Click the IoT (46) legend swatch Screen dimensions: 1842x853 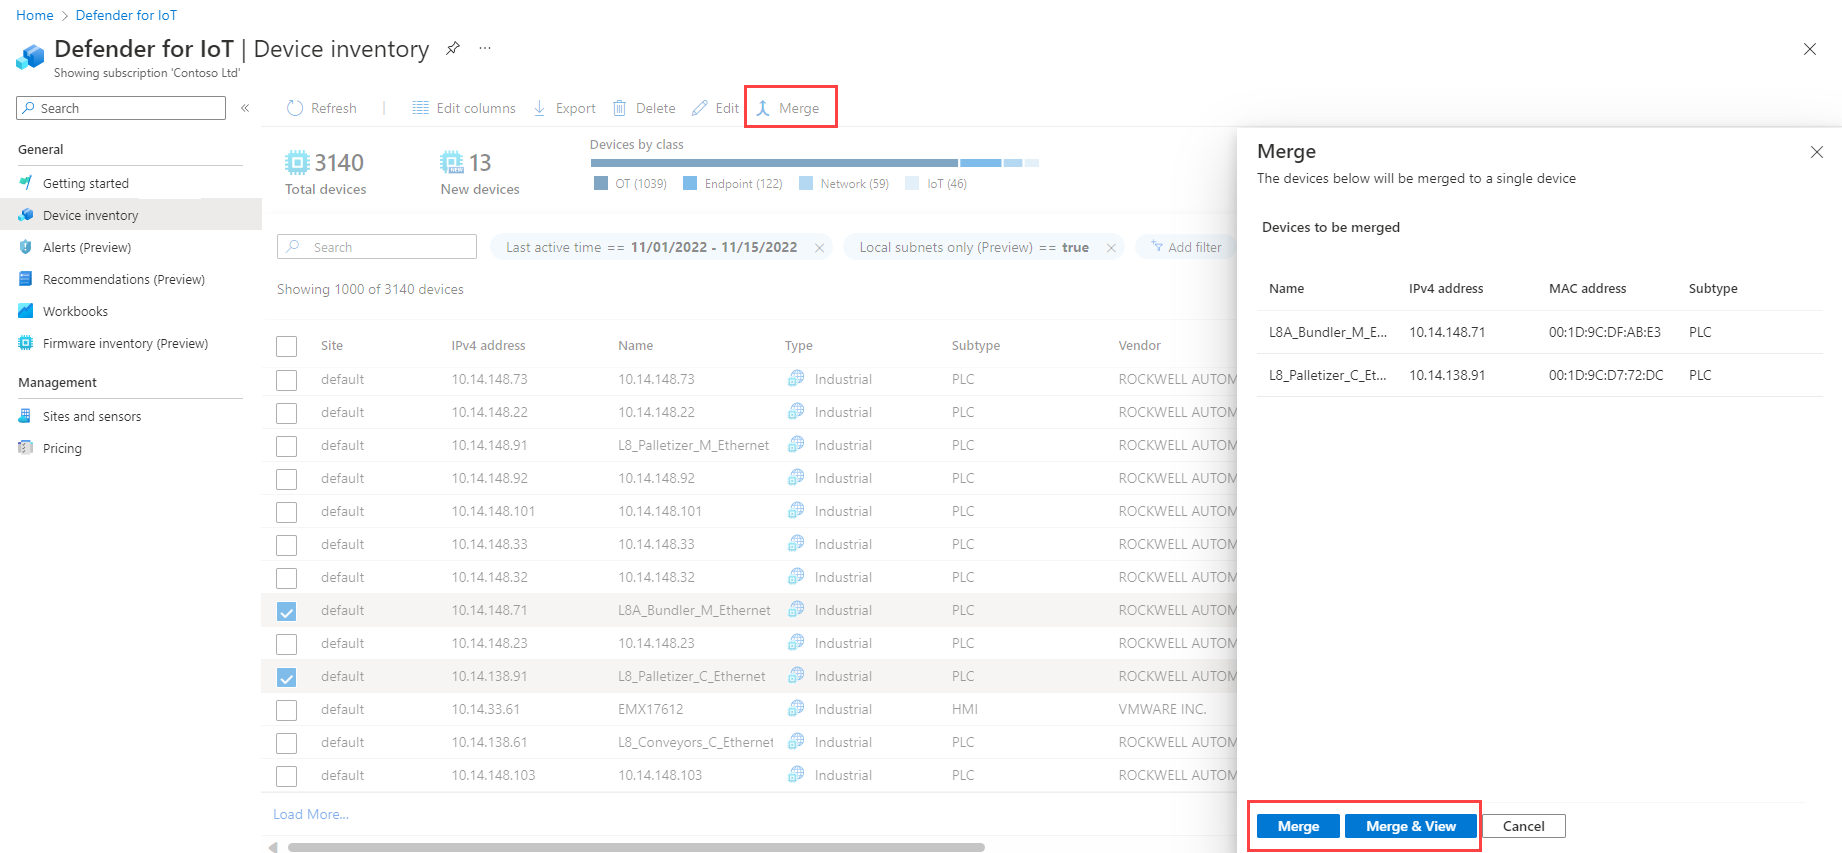pos(912,183)
